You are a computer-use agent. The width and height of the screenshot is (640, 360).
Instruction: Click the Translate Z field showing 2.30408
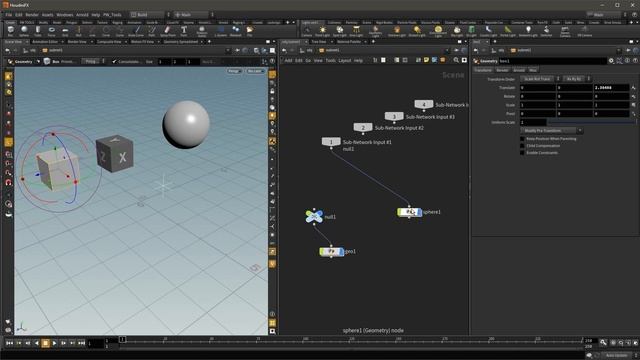[x=611, y=87]
